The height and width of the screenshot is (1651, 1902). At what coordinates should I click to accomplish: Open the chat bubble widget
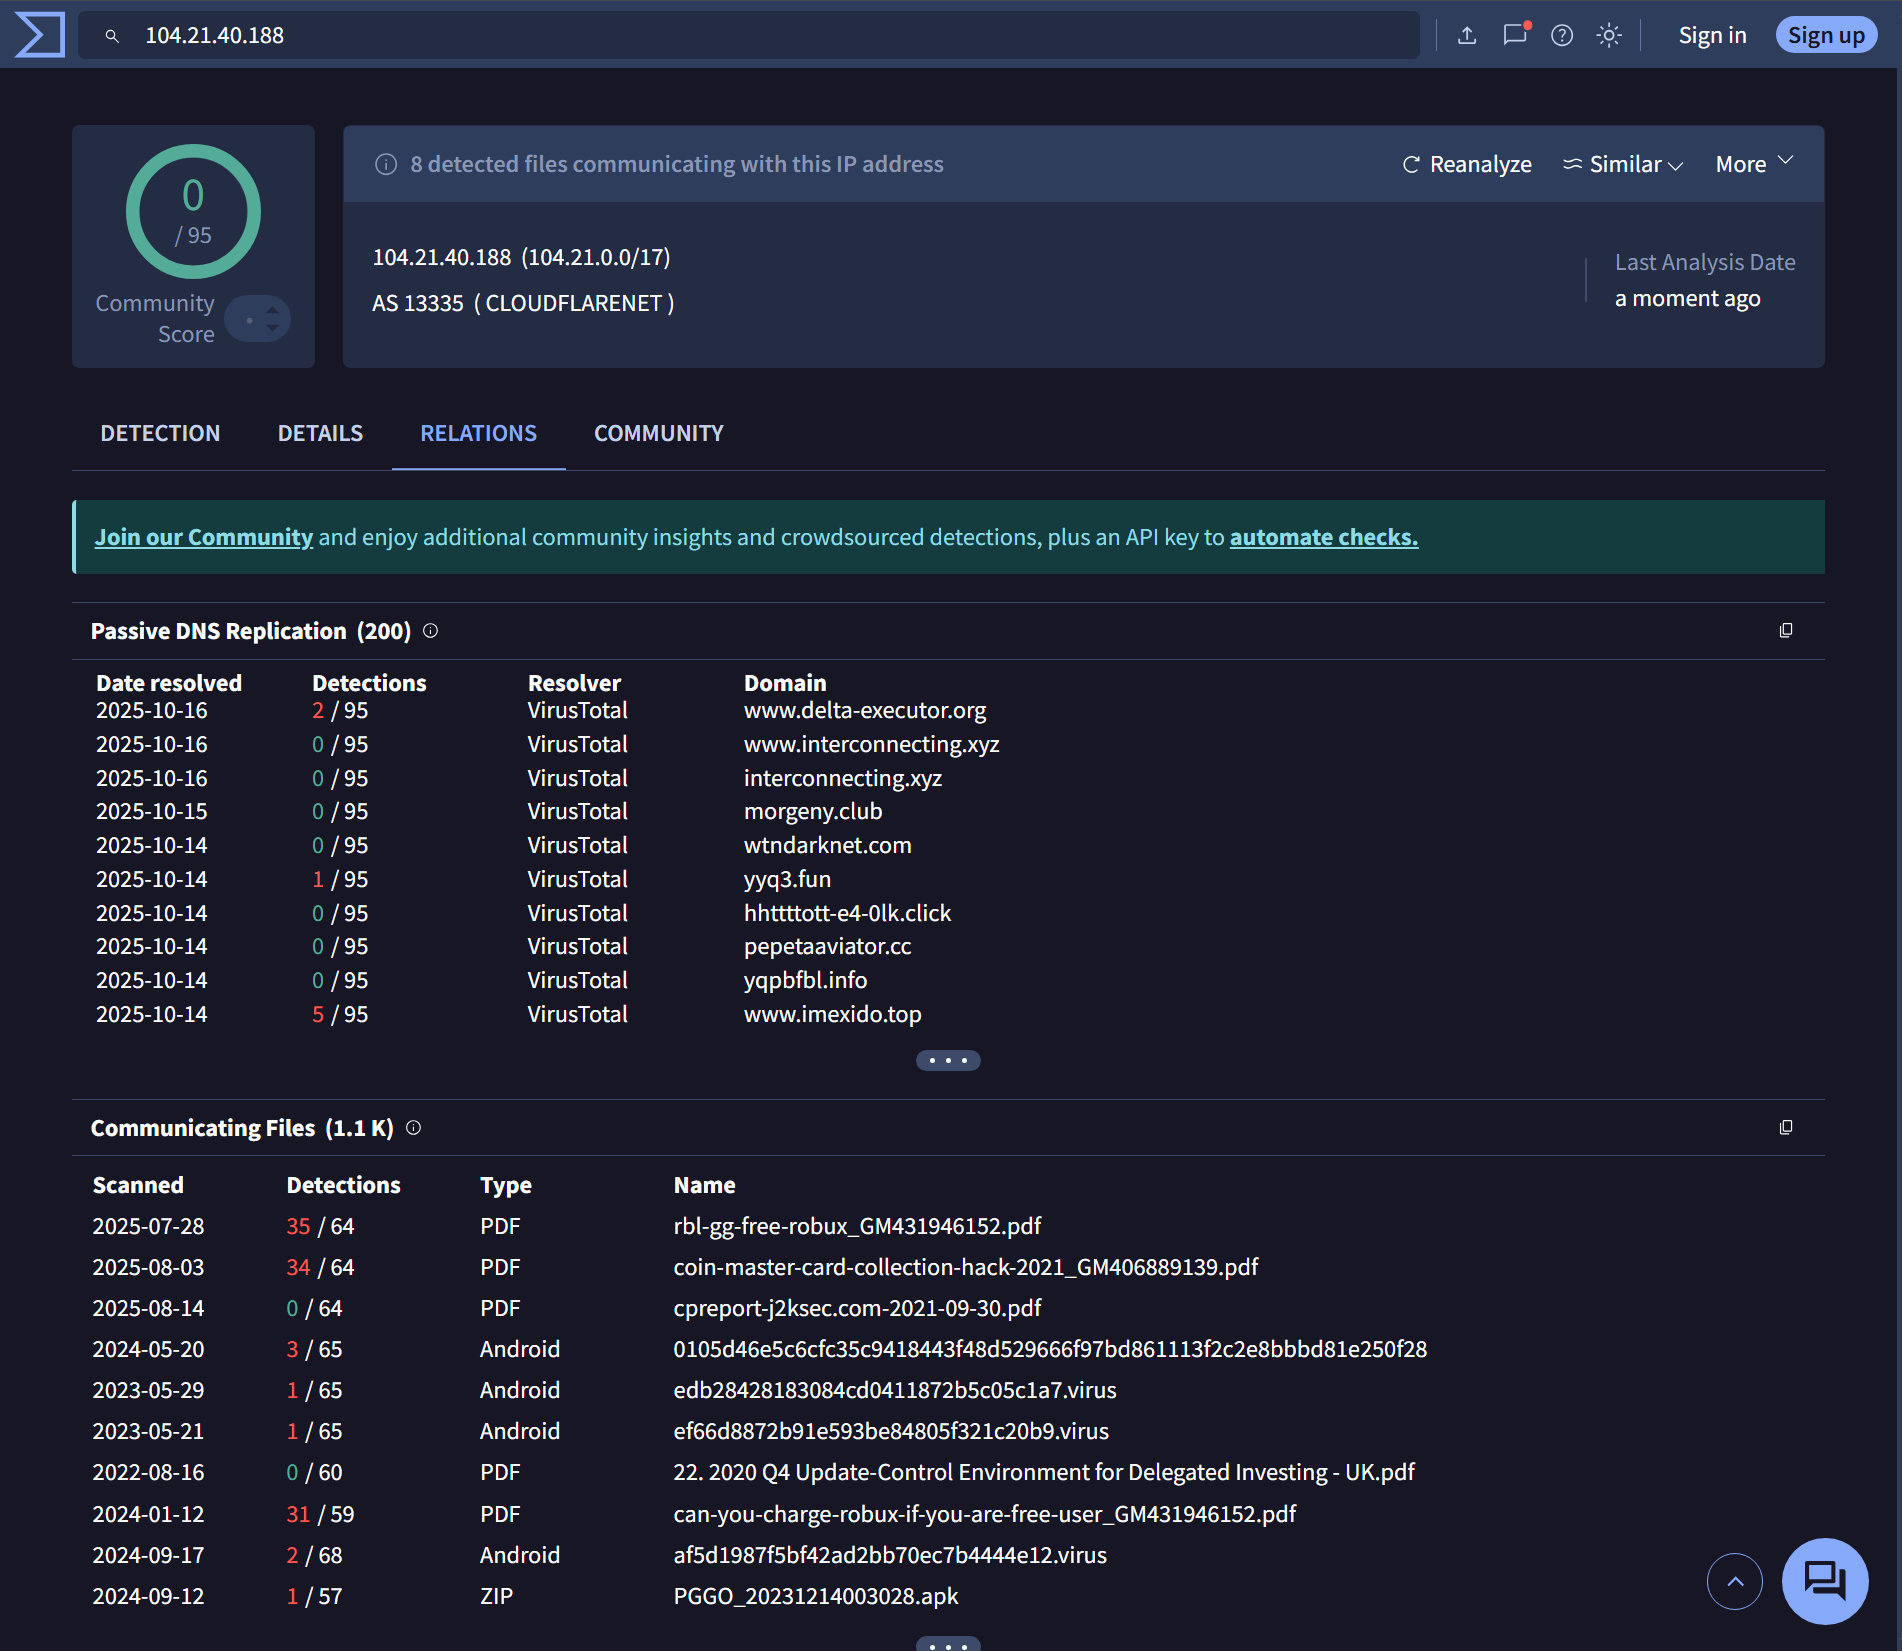pyautogui.click(x=1825, y=1581)
